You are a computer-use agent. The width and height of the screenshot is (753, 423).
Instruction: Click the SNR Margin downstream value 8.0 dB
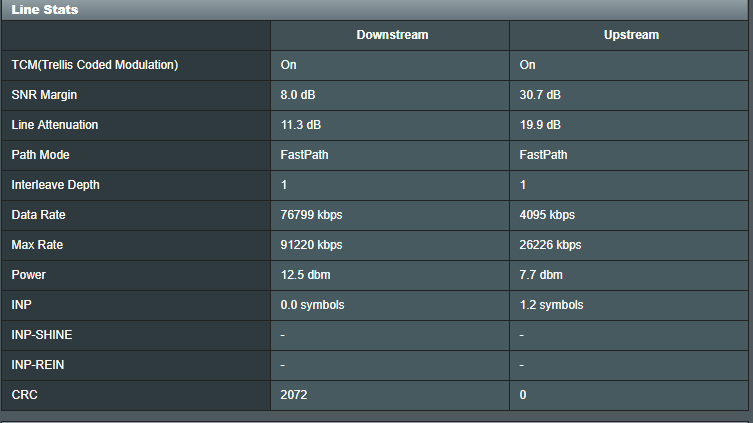tap(298, 95)
